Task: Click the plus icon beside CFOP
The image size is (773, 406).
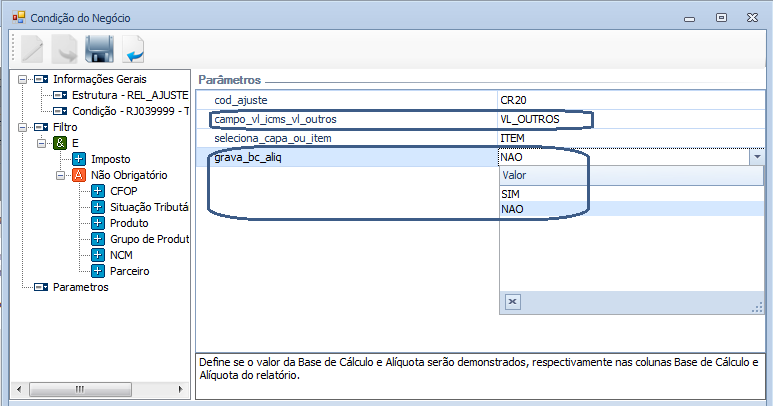Action: [98, 191]
